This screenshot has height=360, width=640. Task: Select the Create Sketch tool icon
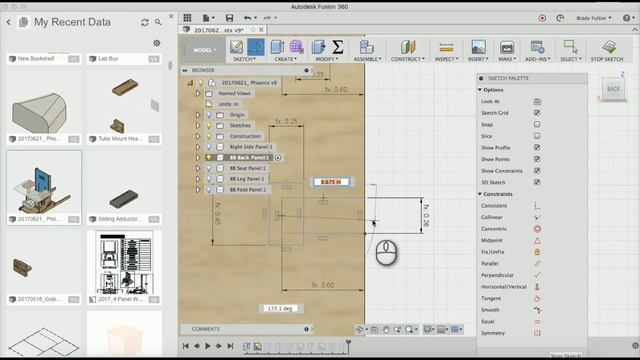click(236, 47)
